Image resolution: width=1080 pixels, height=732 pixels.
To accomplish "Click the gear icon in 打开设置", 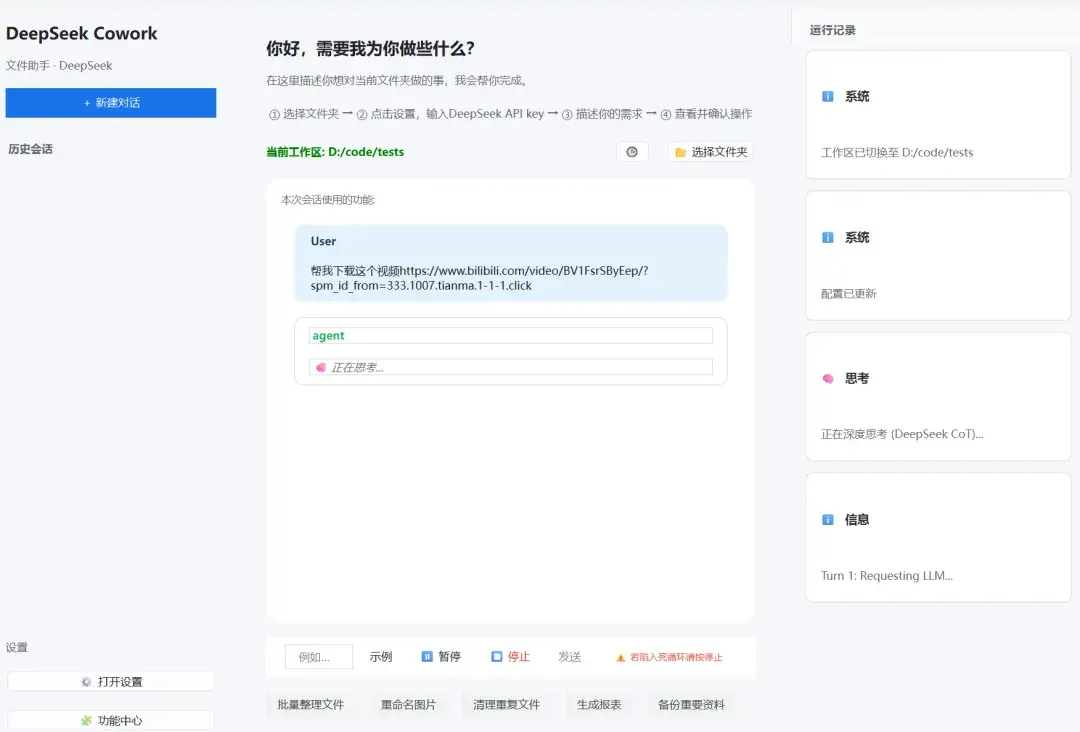I will coord(86,682).
